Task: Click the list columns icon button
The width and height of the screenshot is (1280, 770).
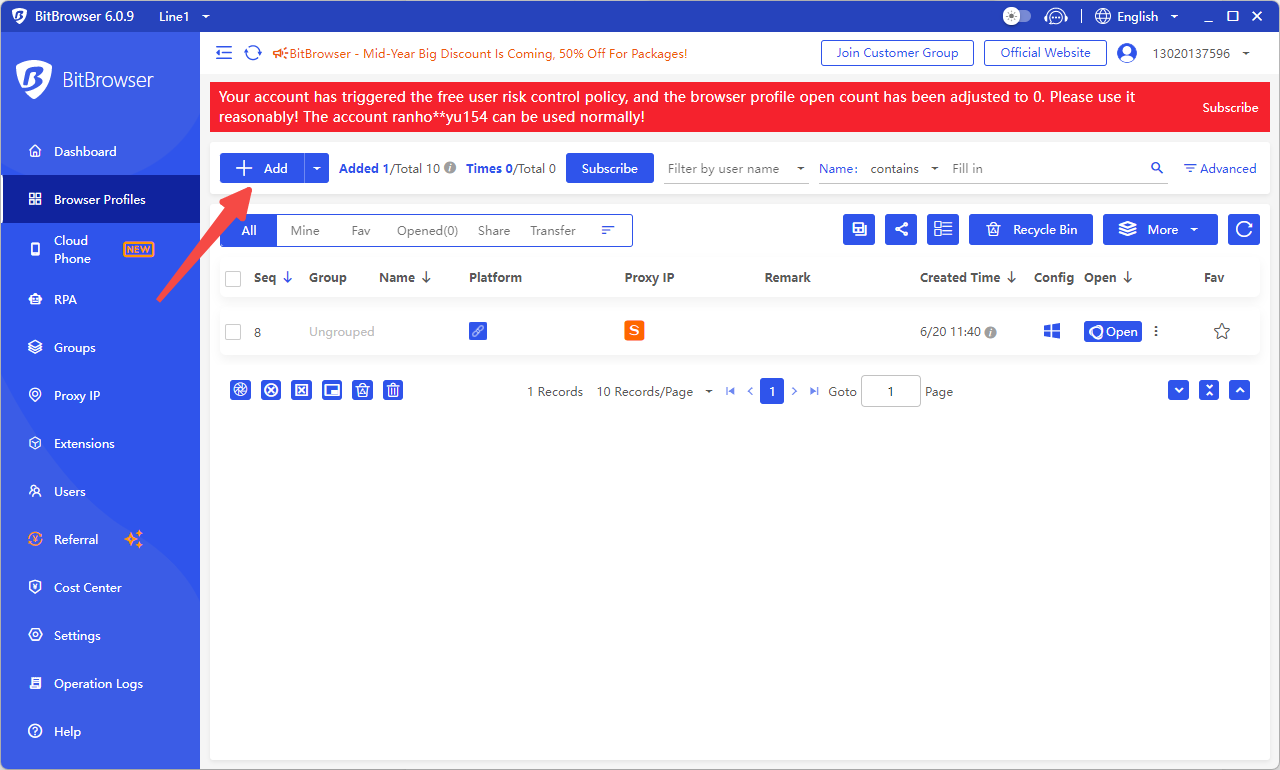Action: [943, 229]
